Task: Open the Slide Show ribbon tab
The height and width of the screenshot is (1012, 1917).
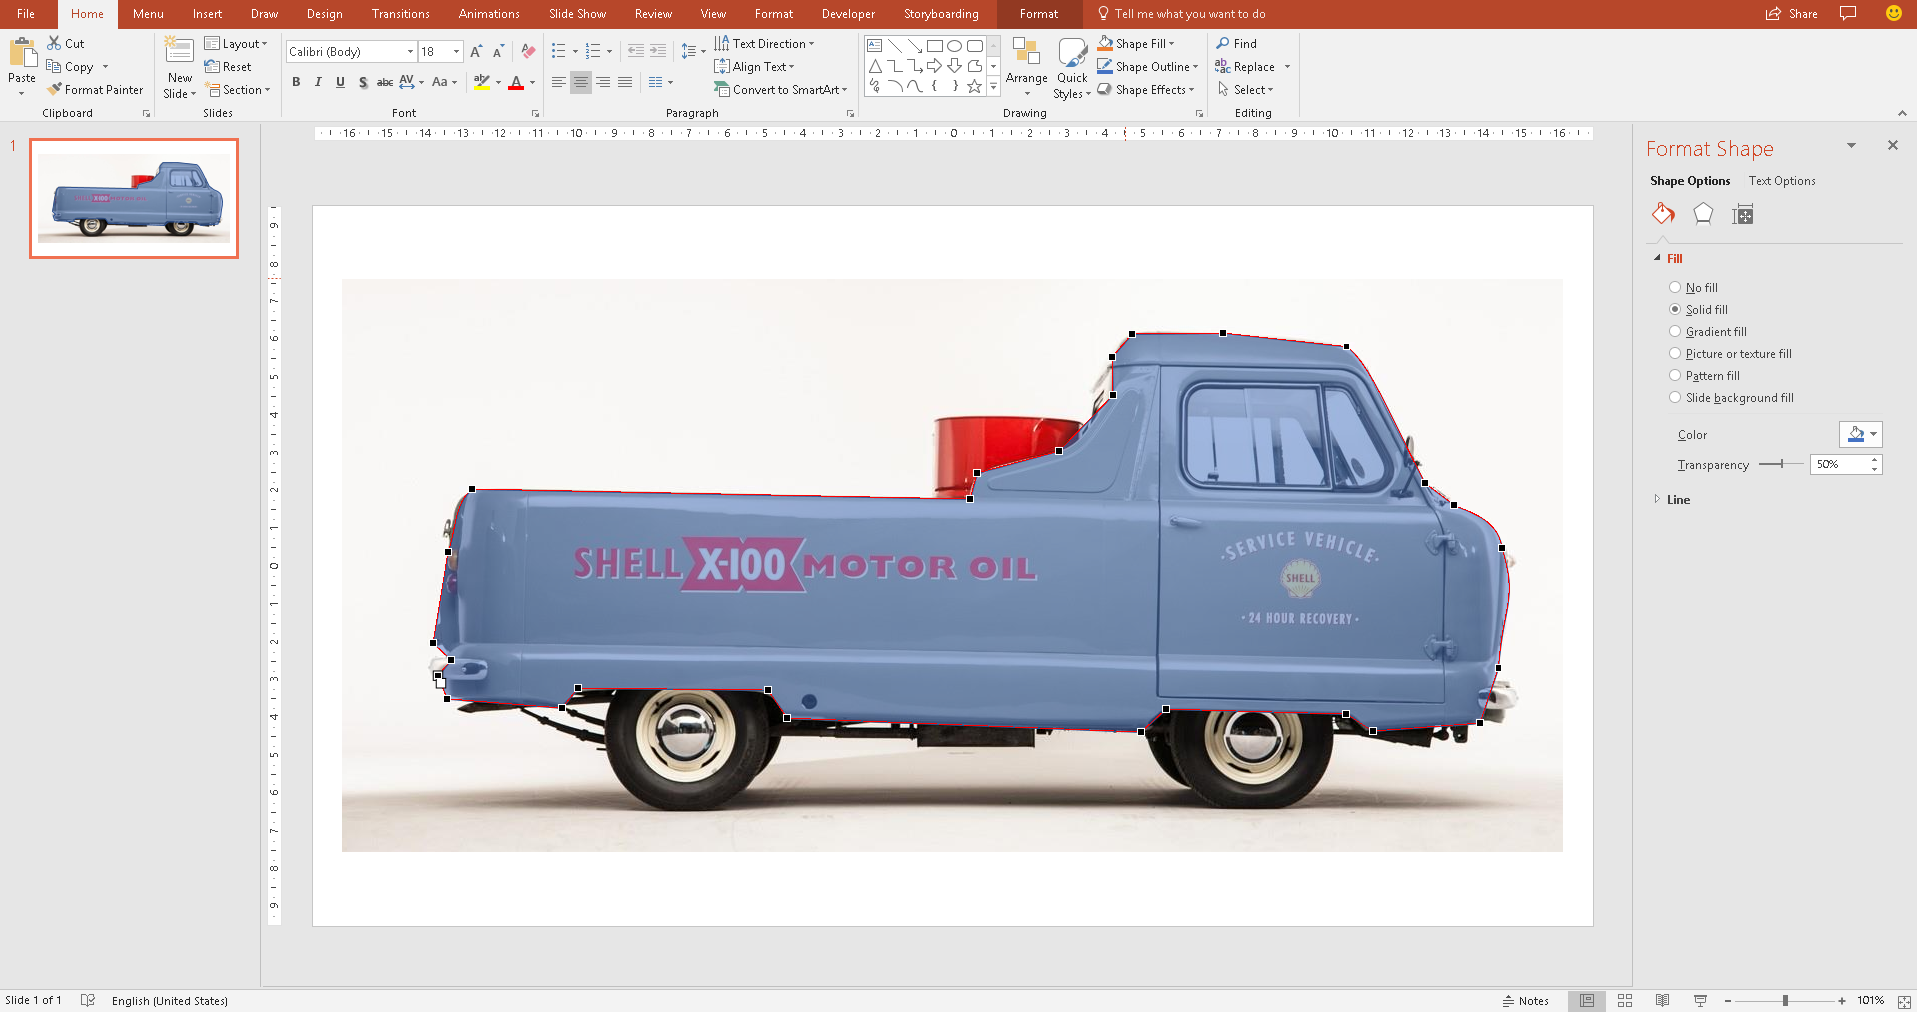Action: pyautogui.click(x=577, y=14)
